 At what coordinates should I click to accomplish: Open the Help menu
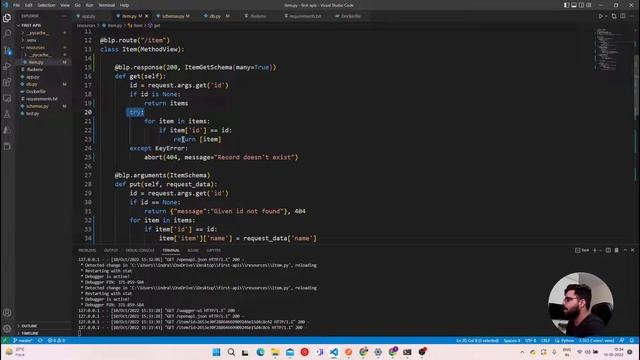[x=124, y=5]
